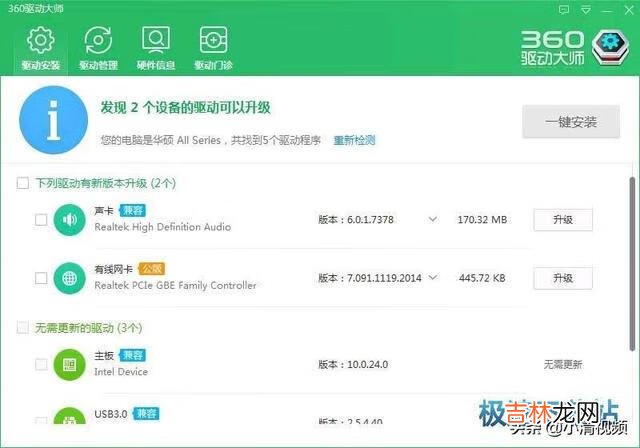Click the 声卡 sound card speaker icon

pos(69,219)
